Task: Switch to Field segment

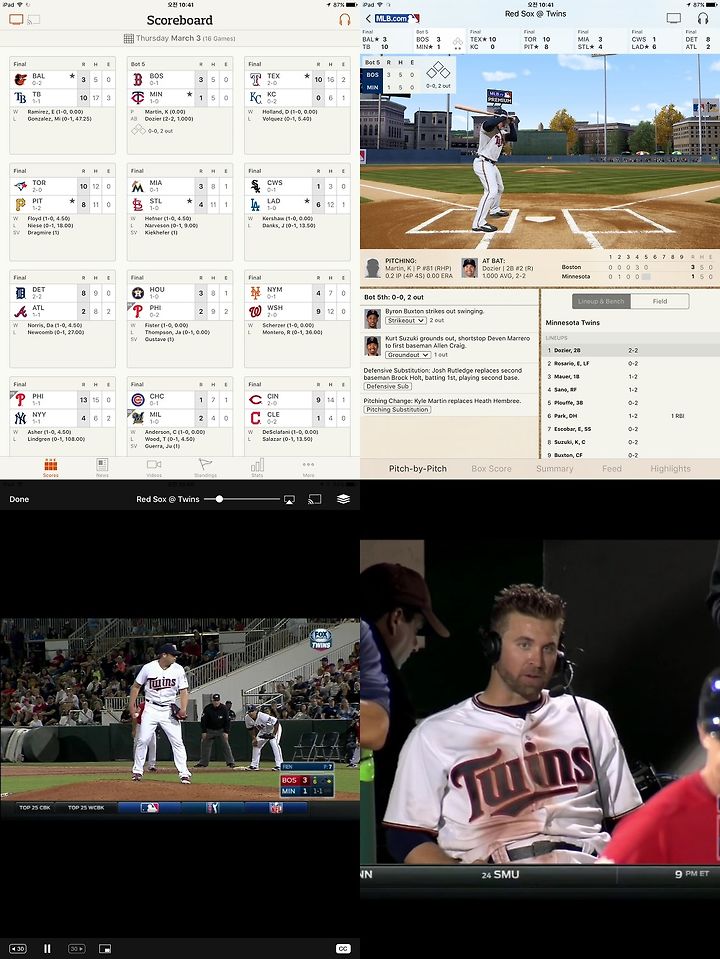Action: [659, 301]
